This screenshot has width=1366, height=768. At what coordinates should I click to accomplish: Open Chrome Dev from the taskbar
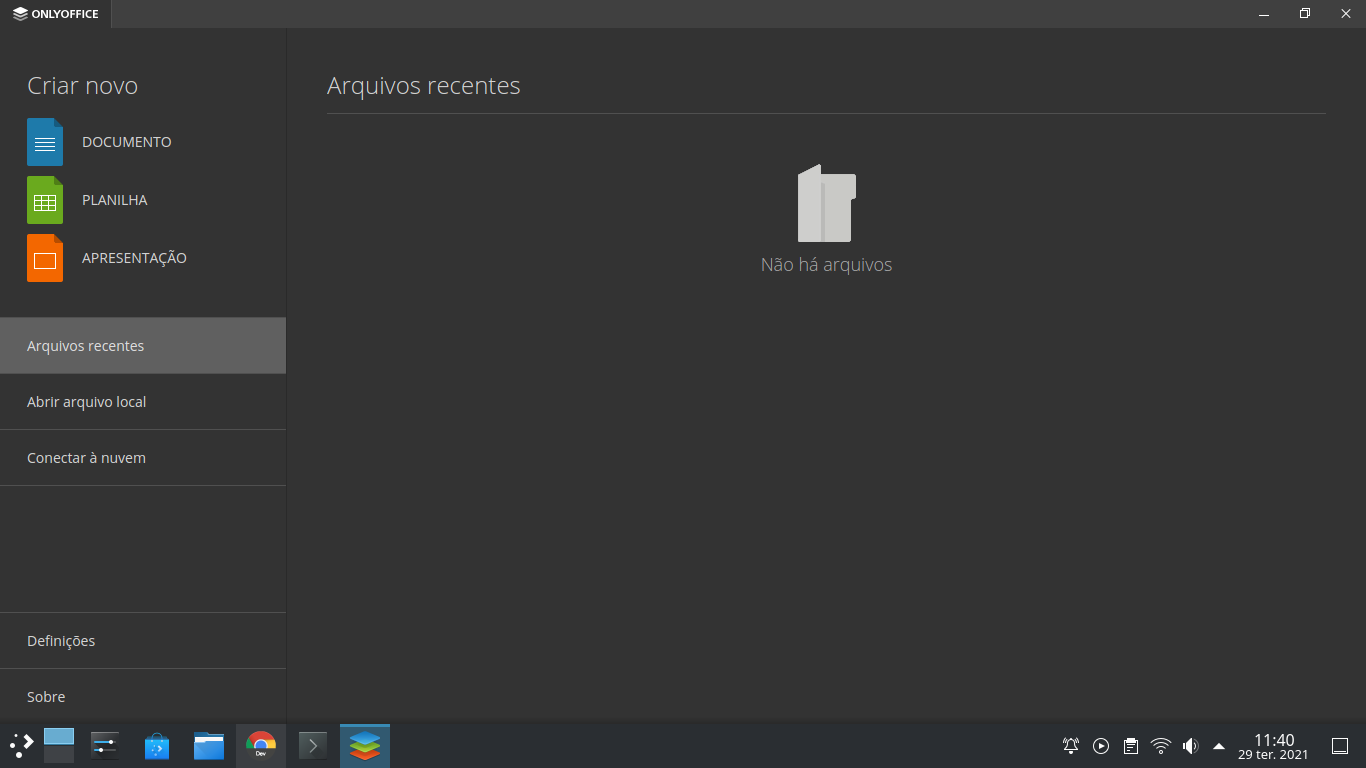(x=261, y=745)
